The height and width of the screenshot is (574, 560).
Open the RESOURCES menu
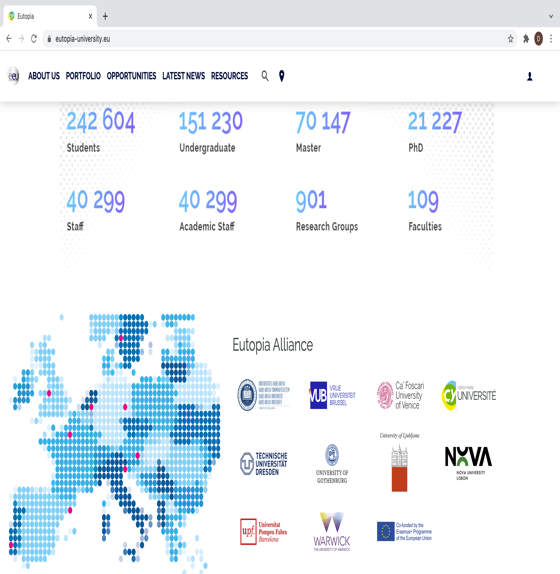[x=229, y=76]
